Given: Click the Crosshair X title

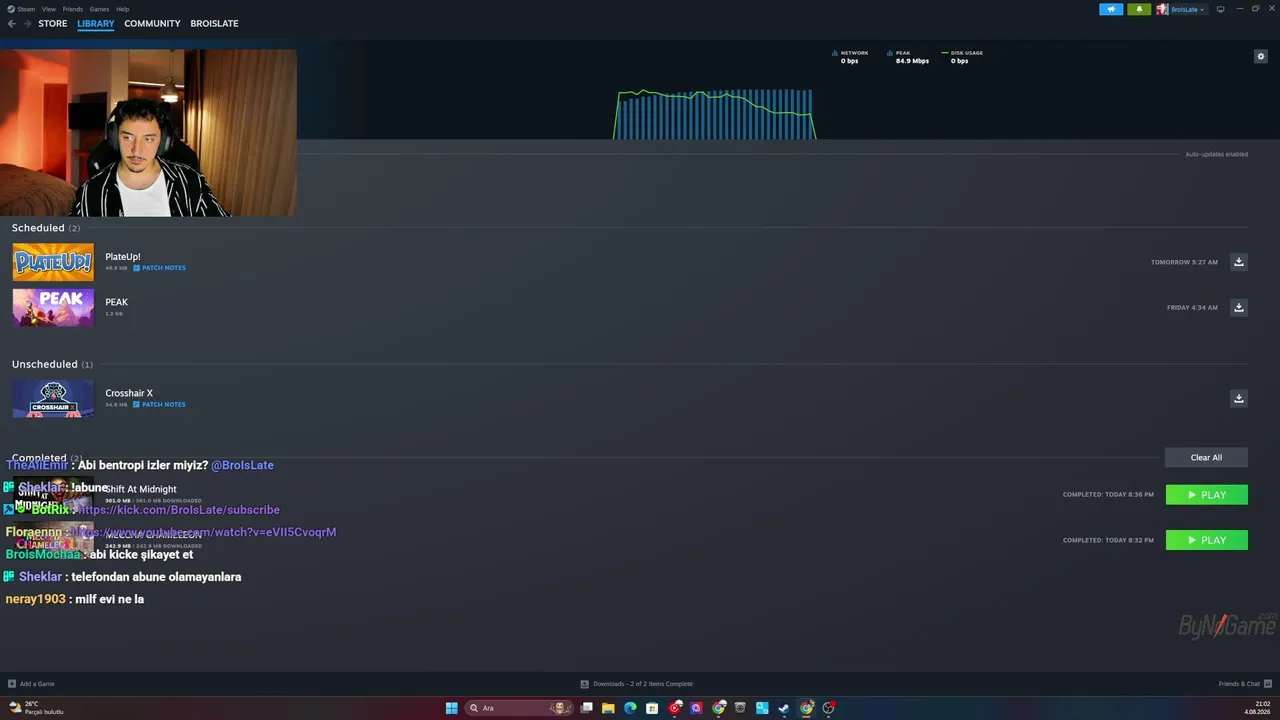Looking at the screenshot, I should (x=129, y=393).
